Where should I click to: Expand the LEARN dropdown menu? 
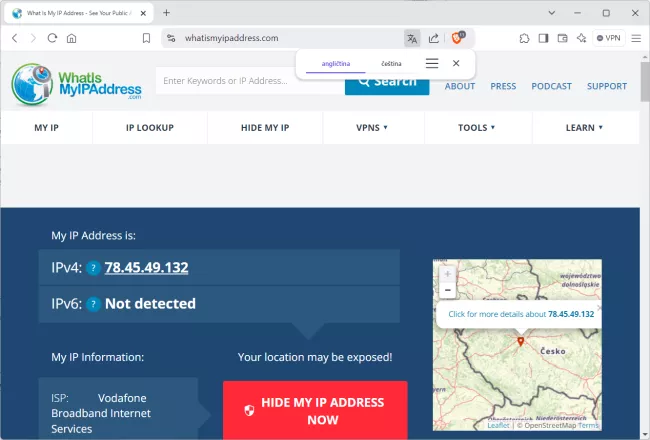584,128
